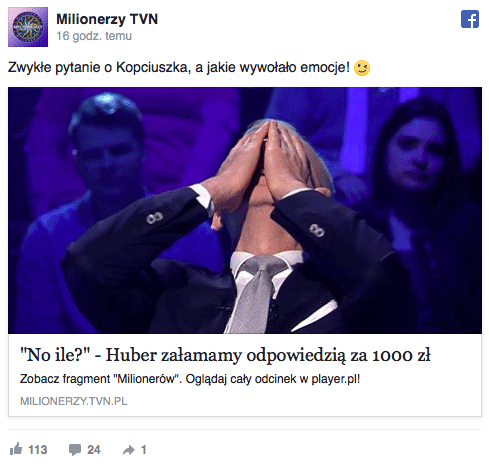Open the '16 godz. temu' timestamp

pos(94,36)
